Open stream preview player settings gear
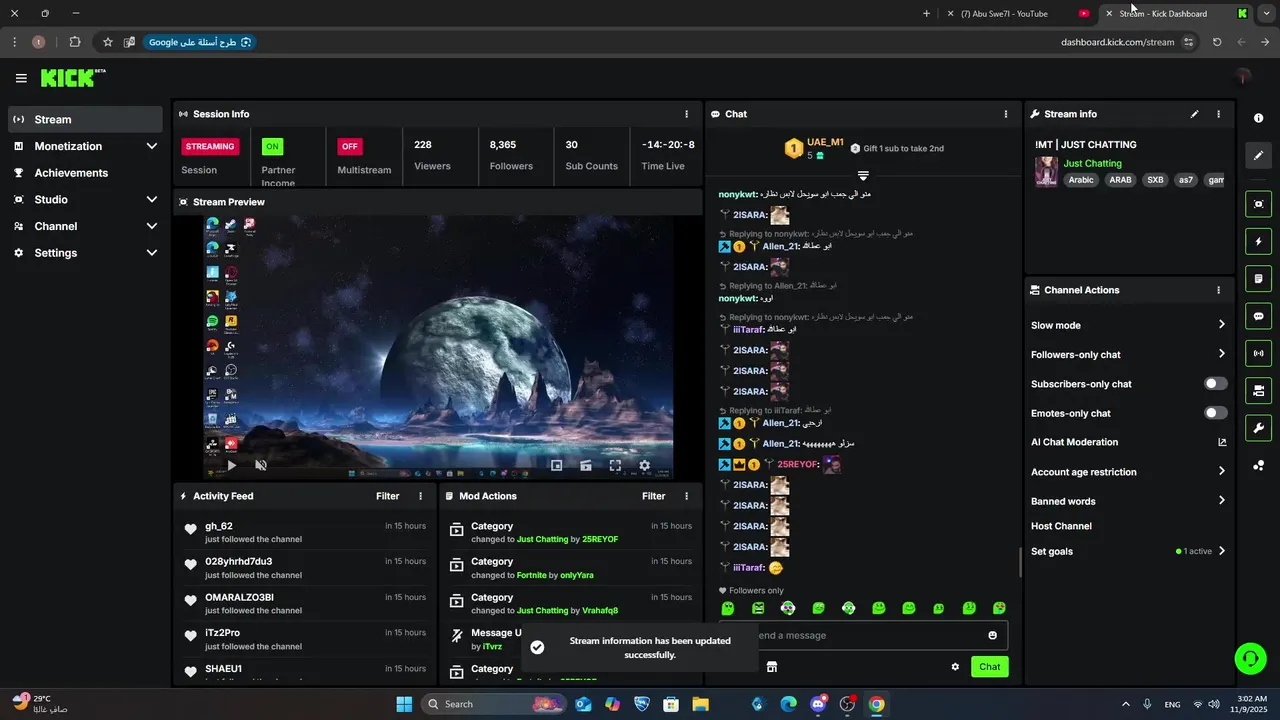 (x=644, y=465)
